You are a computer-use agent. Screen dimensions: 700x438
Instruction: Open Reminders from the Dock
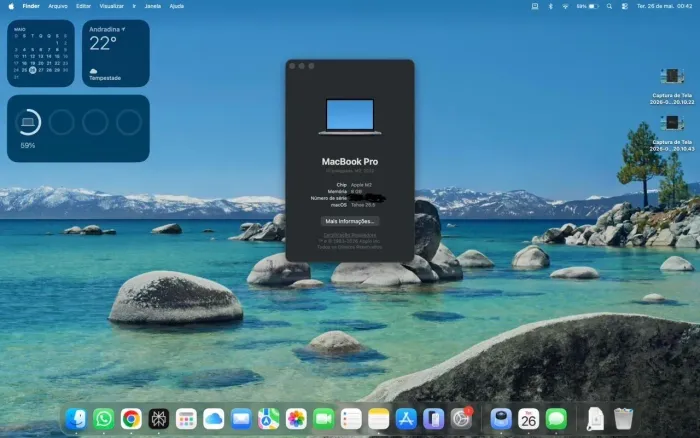[351, 419]
